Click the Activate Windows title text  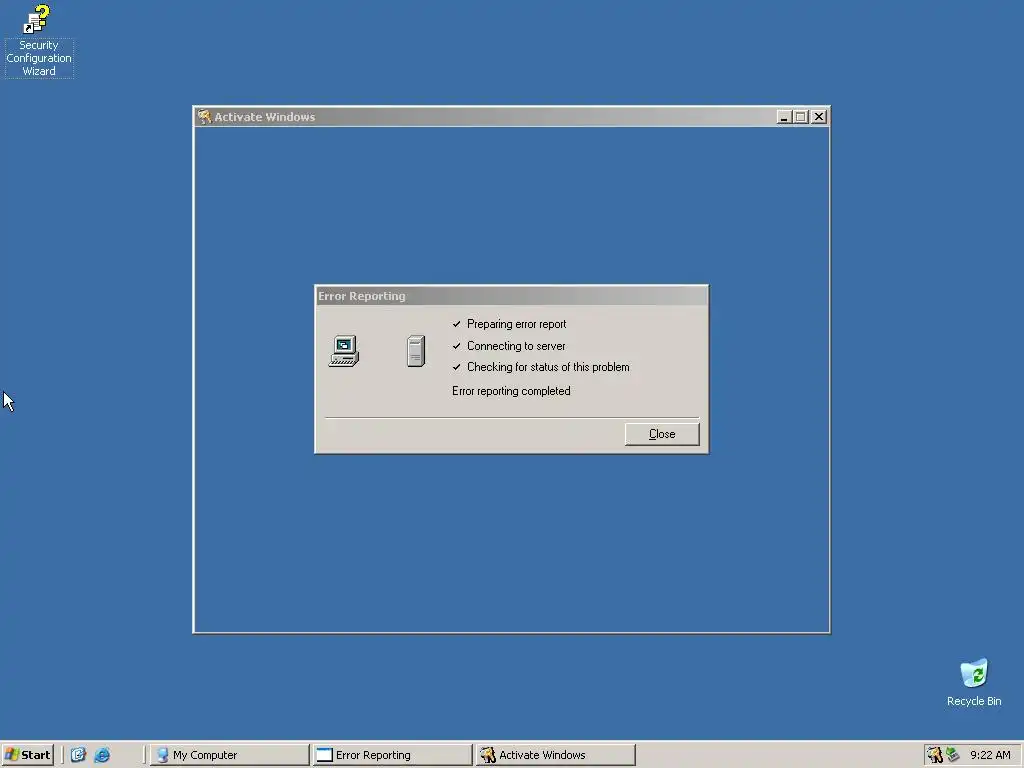pyautogui.click(x=264, y=117)
